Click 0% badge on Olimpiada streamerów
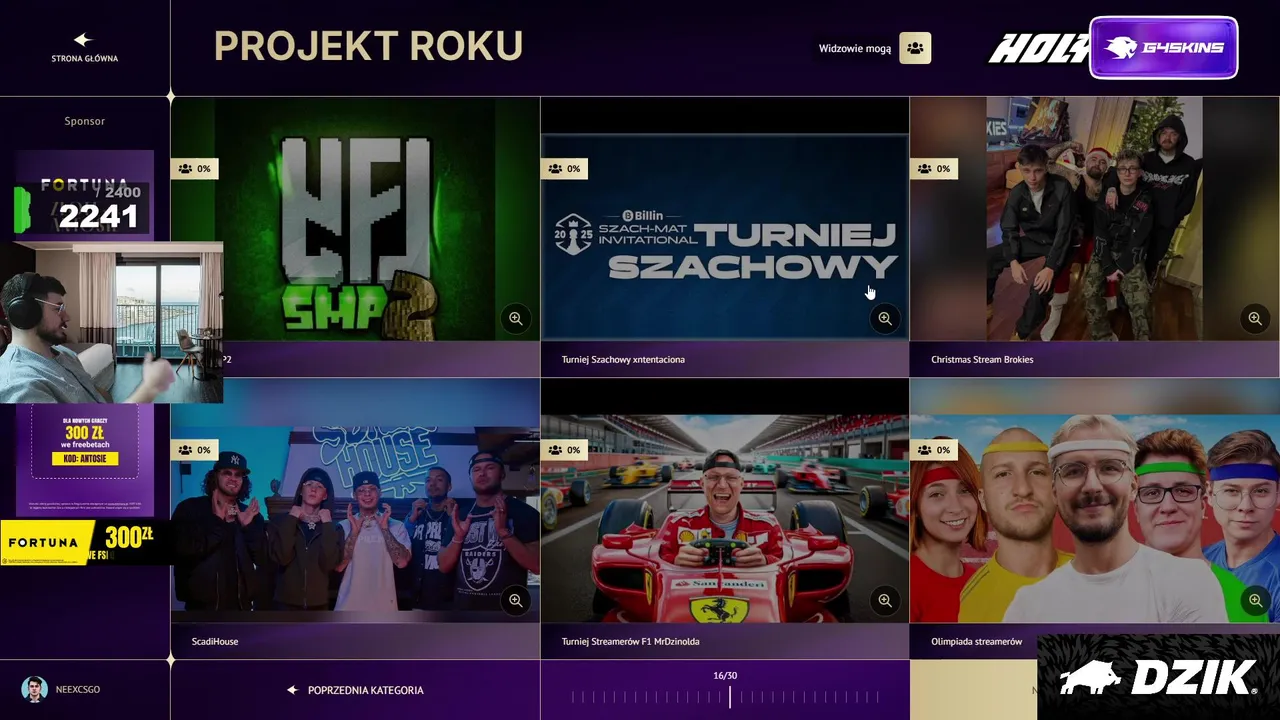This screenshot has width=1280, height=720. [x=934, y=450]
